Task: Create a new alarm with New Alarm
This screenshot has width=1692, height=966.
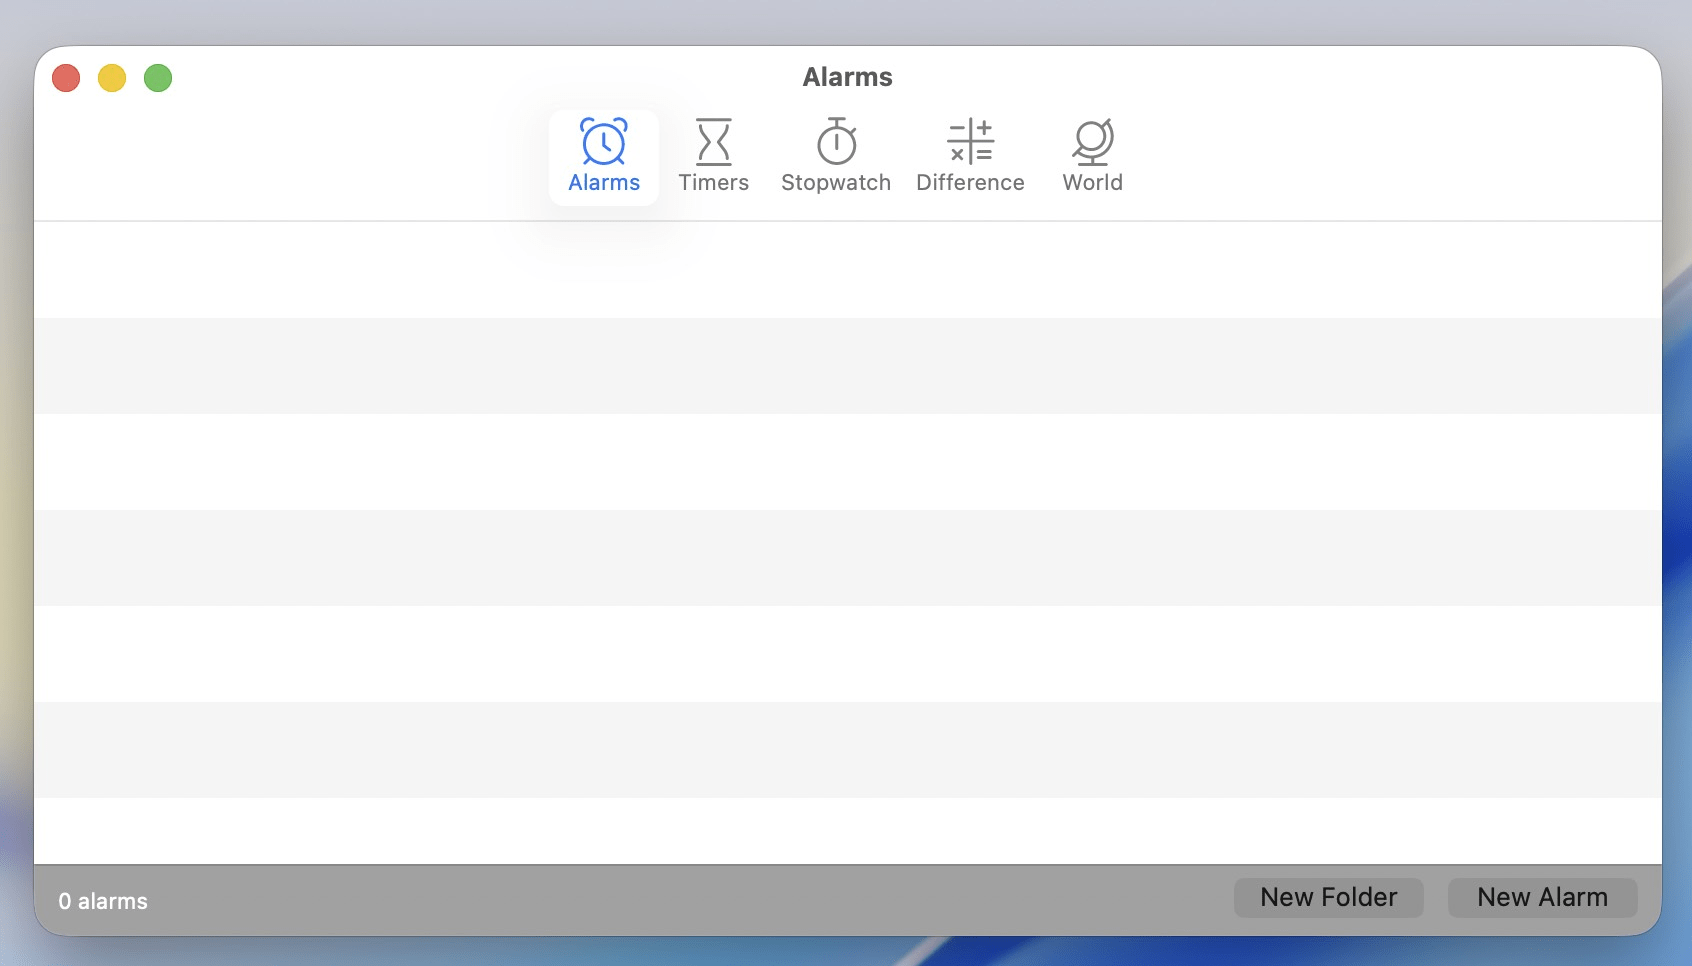Action: [x=1542, y=897]
